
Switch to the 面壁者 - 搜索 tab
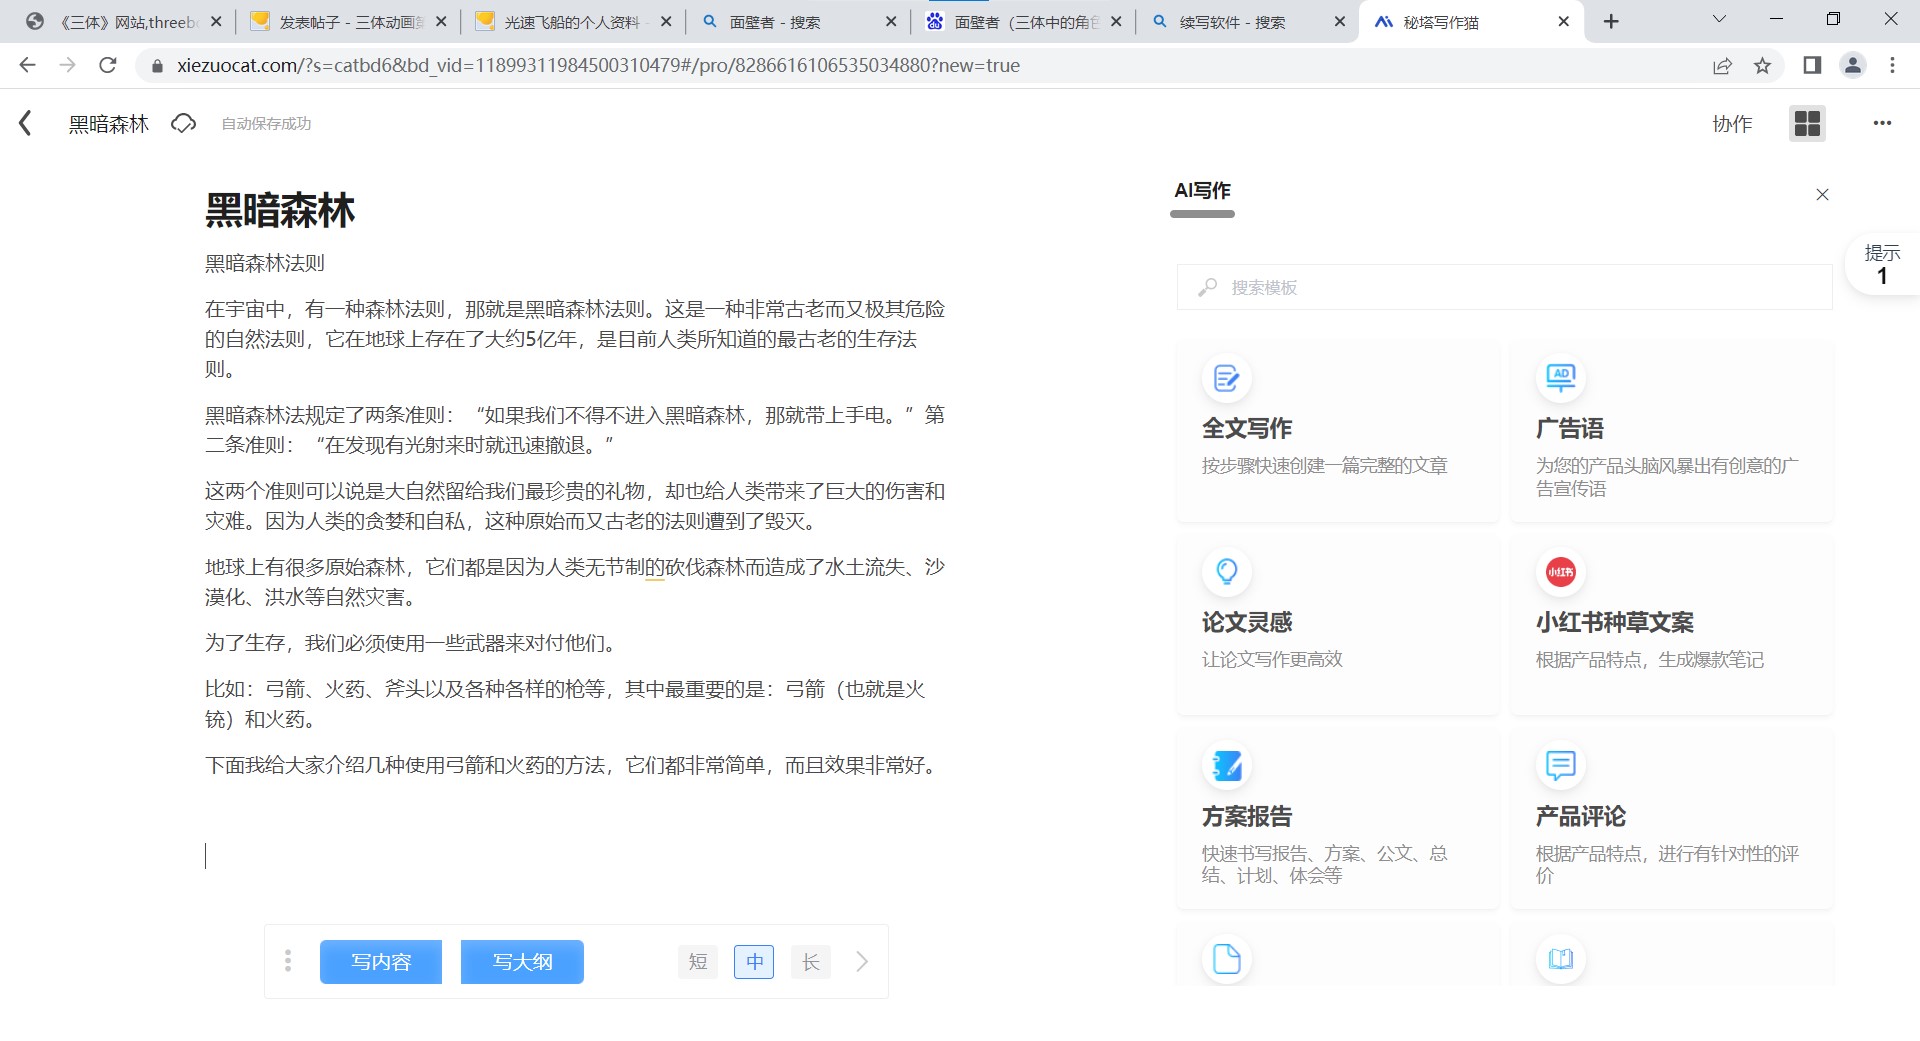click(x=798, y=21)
